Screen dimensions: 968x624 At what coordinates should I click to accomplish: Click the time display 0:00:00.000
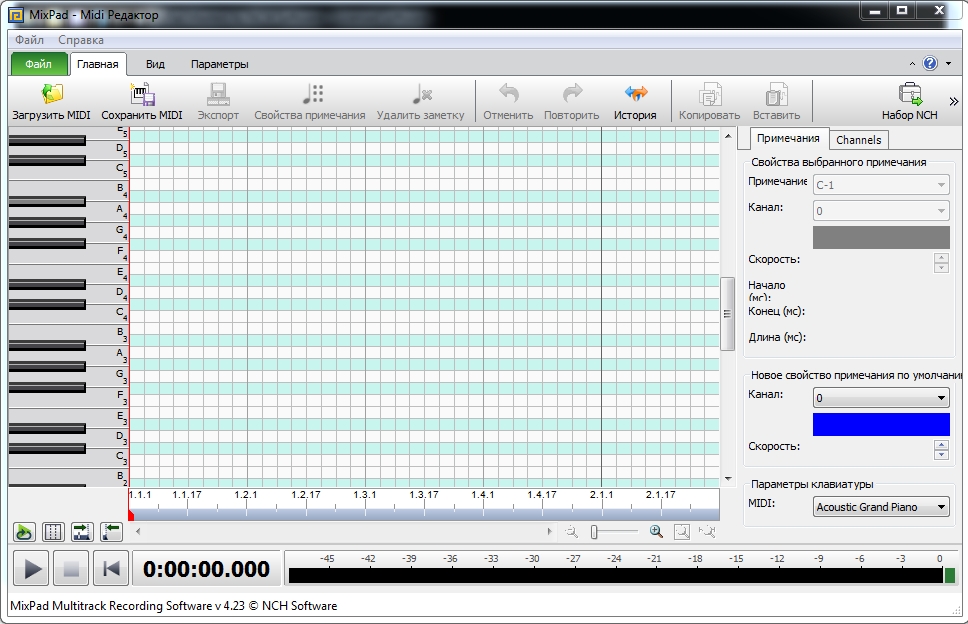tap(206, 568)
